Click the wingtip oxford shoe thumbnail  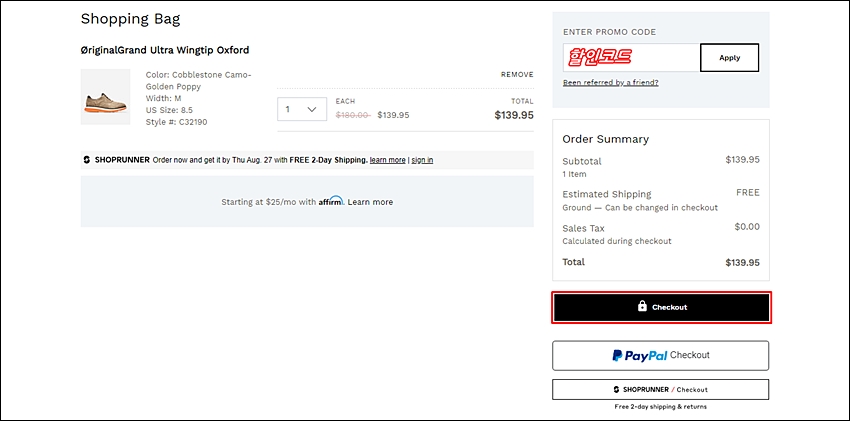105,96
